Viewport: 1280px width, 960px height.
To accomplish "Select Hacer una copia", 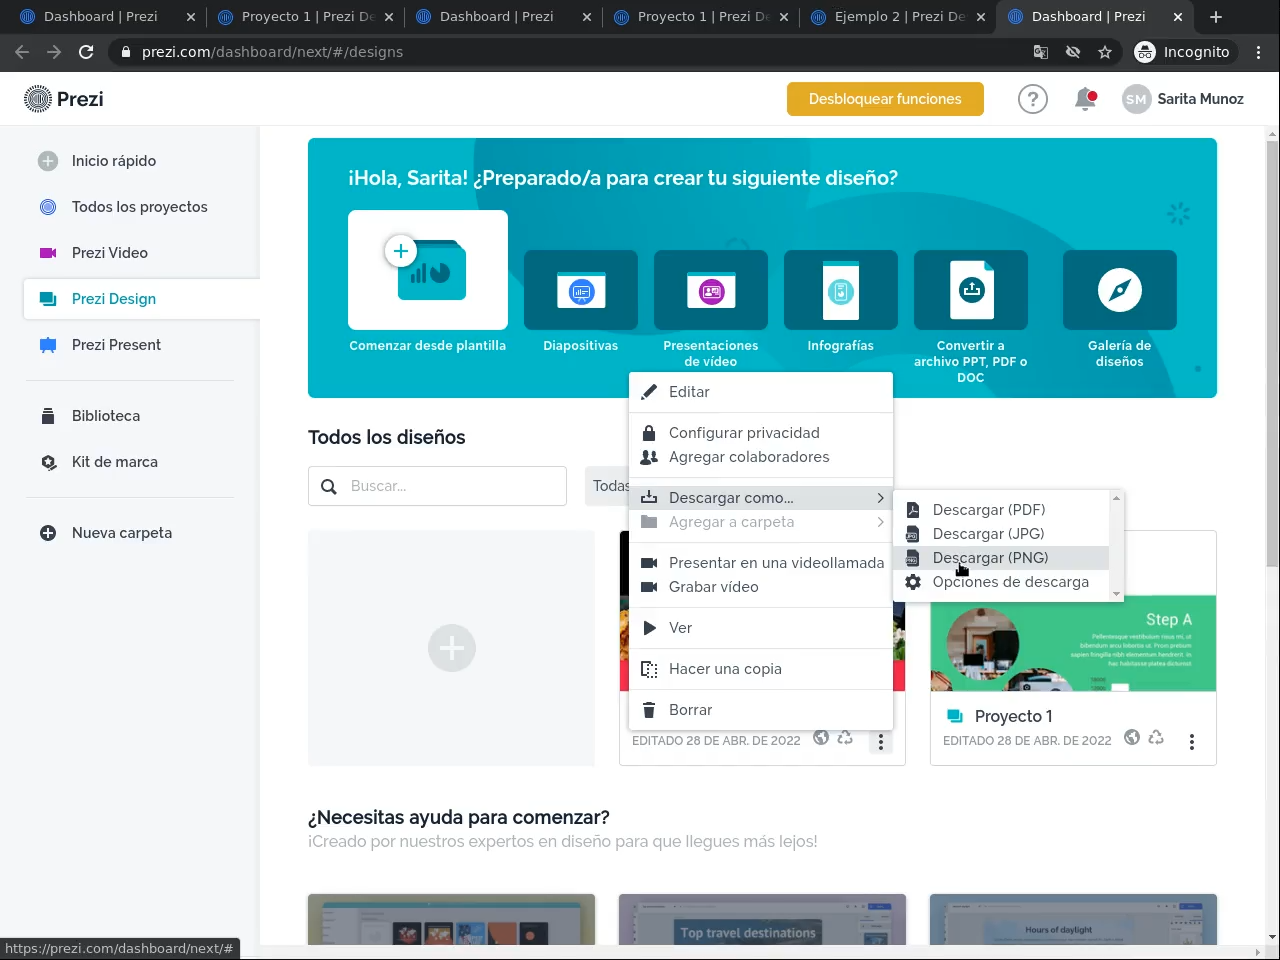I will coord(761,669).
